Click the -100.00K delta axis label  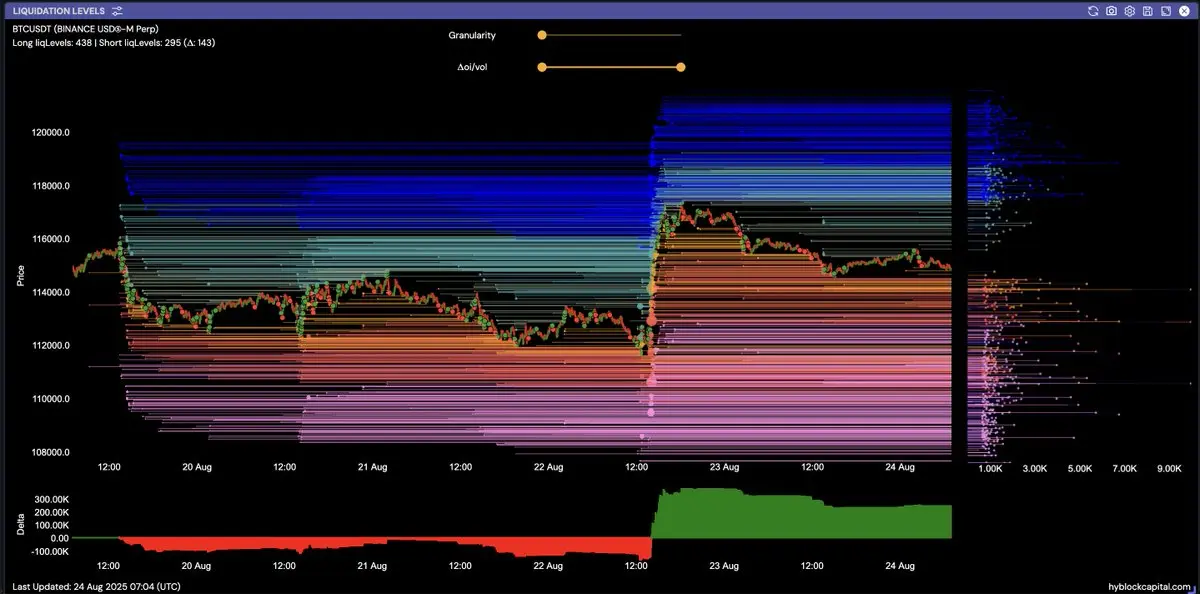coord(50,551)
